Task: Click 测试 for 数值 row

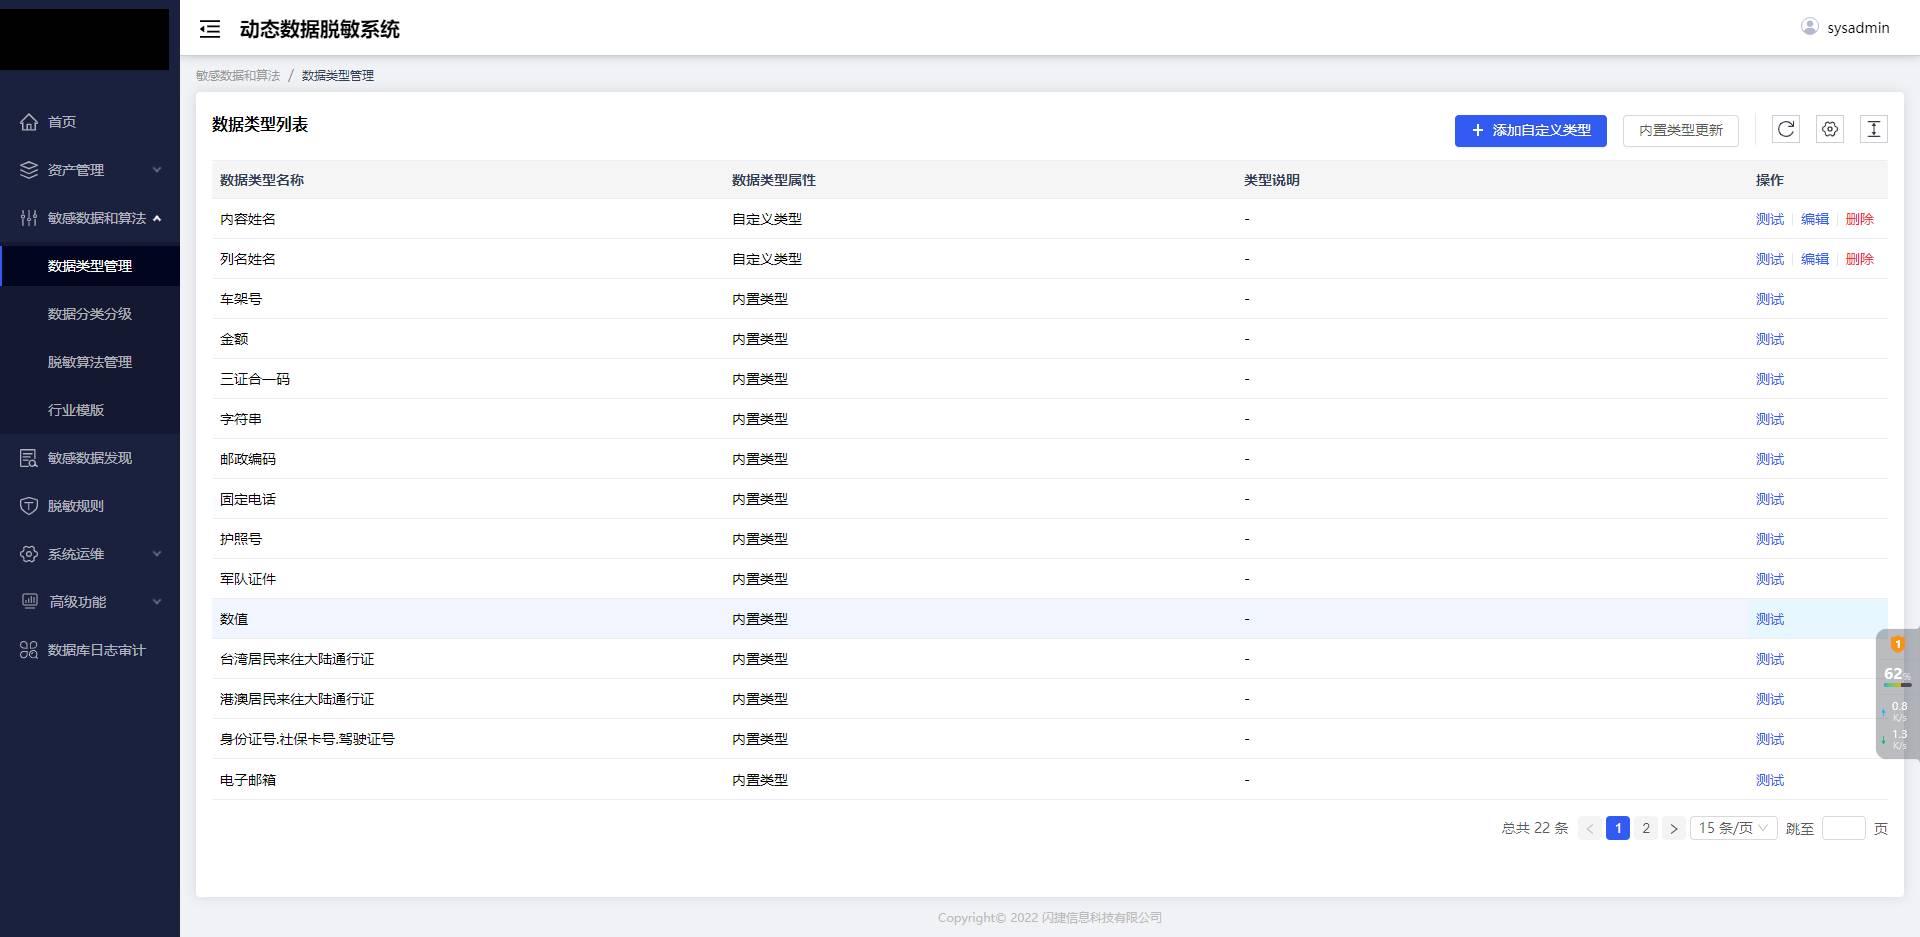Action: coord(1770,619)
